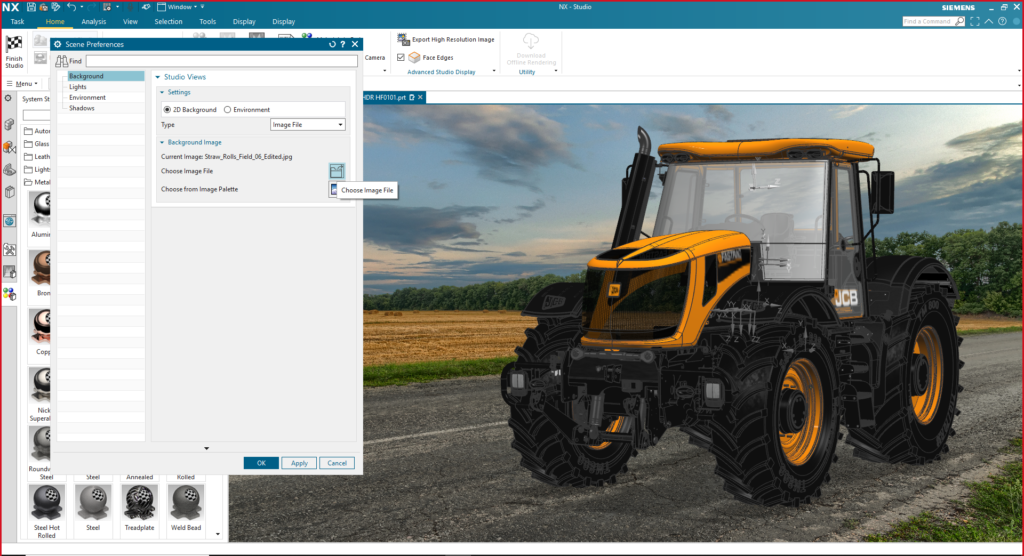Open the Glass materials folder
This screenshot has height=556, width=1024.
37,144
